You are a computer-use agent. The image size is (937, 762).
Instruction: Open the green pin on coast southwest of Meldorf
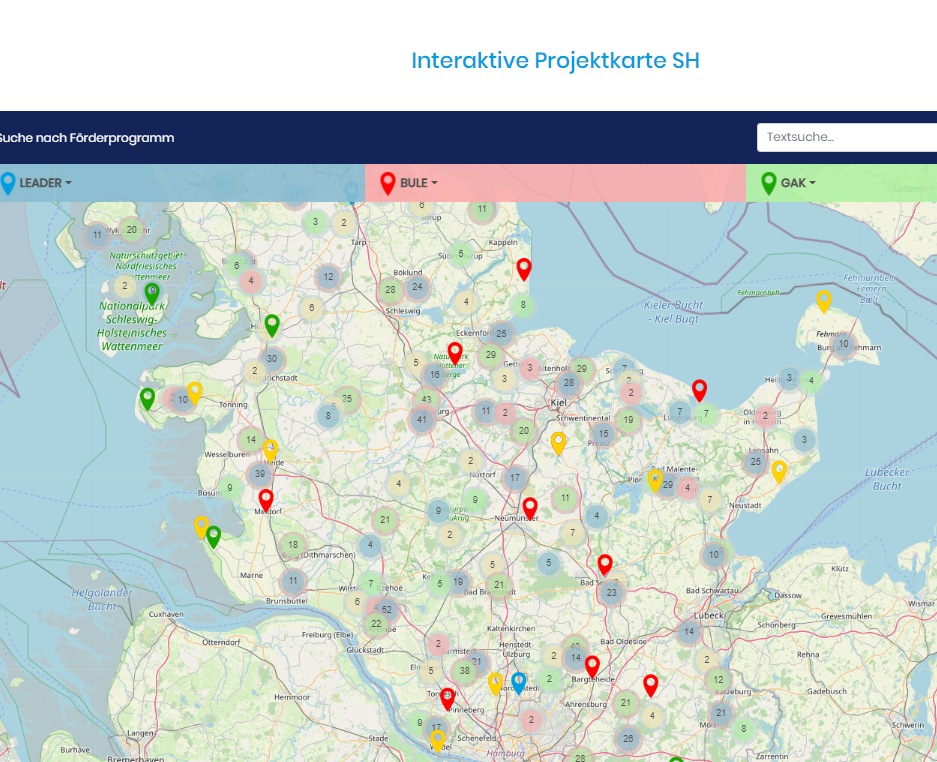[213, 537]
